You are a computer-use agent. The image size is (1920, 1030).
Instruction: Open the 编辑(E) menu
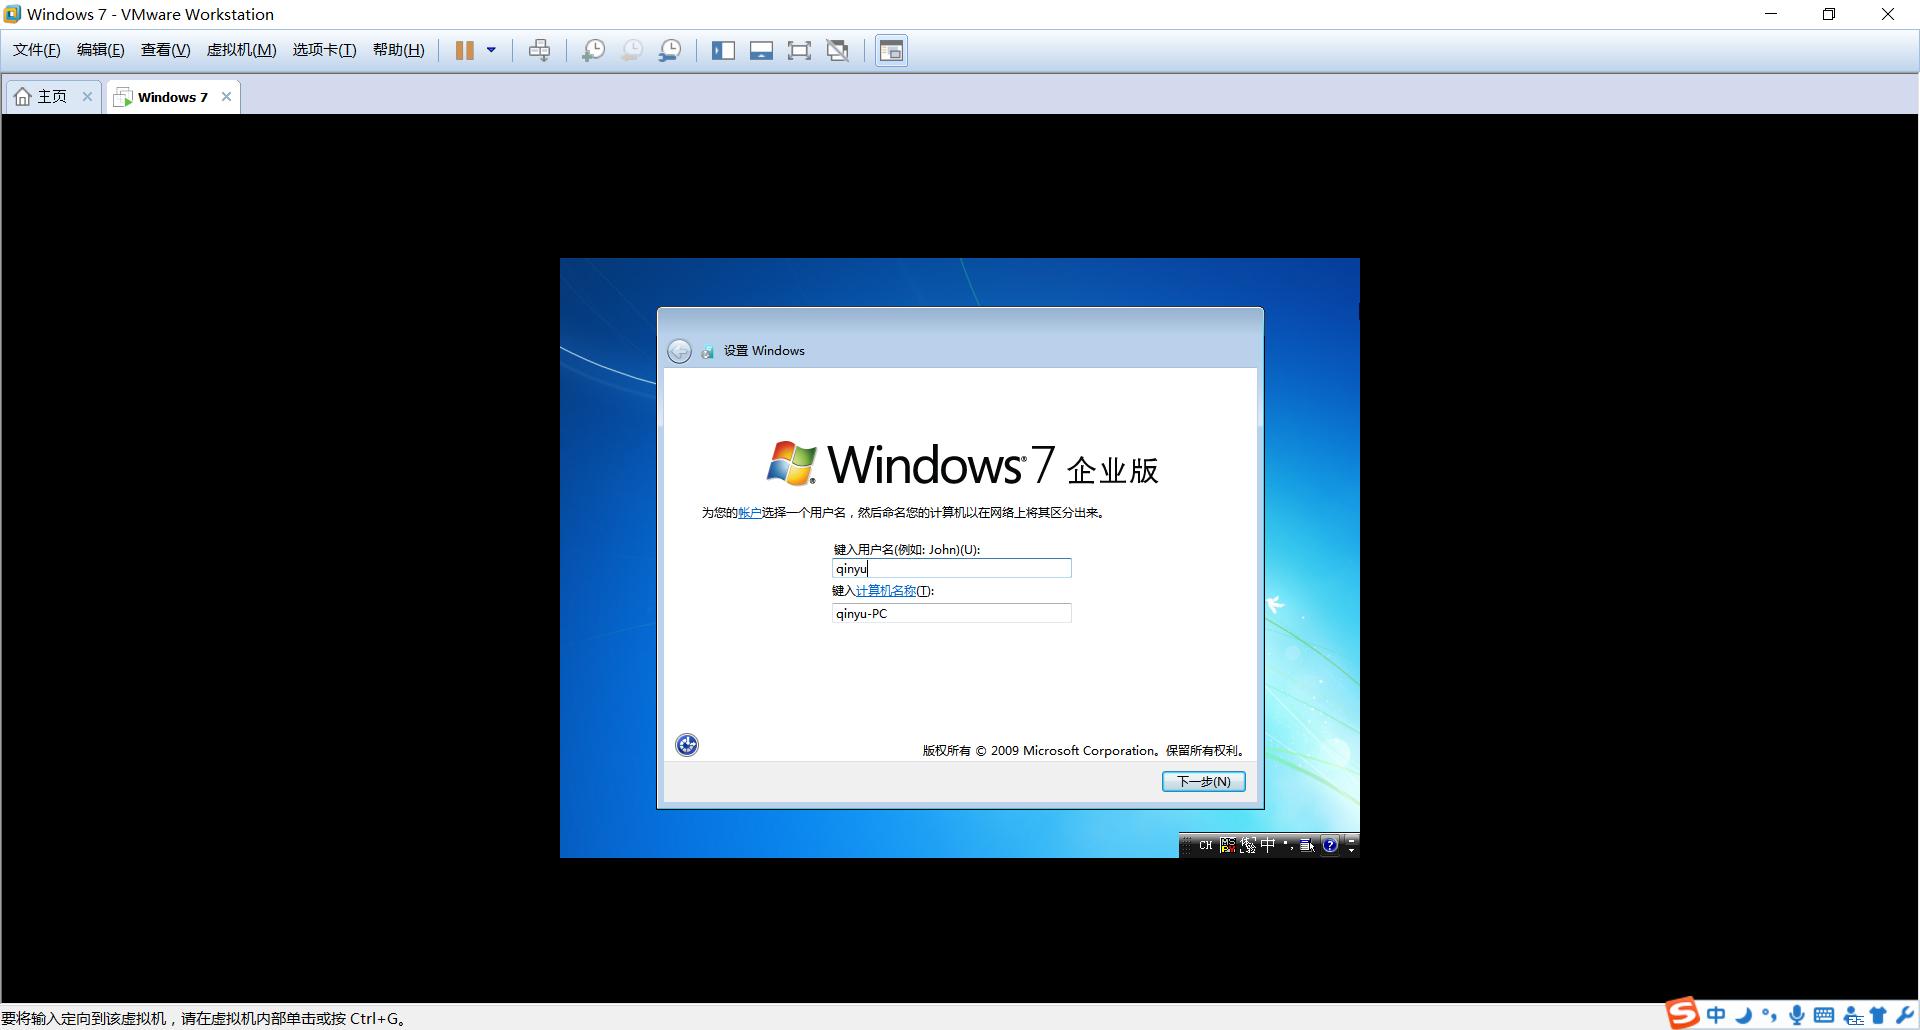click(x=100, y=50)
